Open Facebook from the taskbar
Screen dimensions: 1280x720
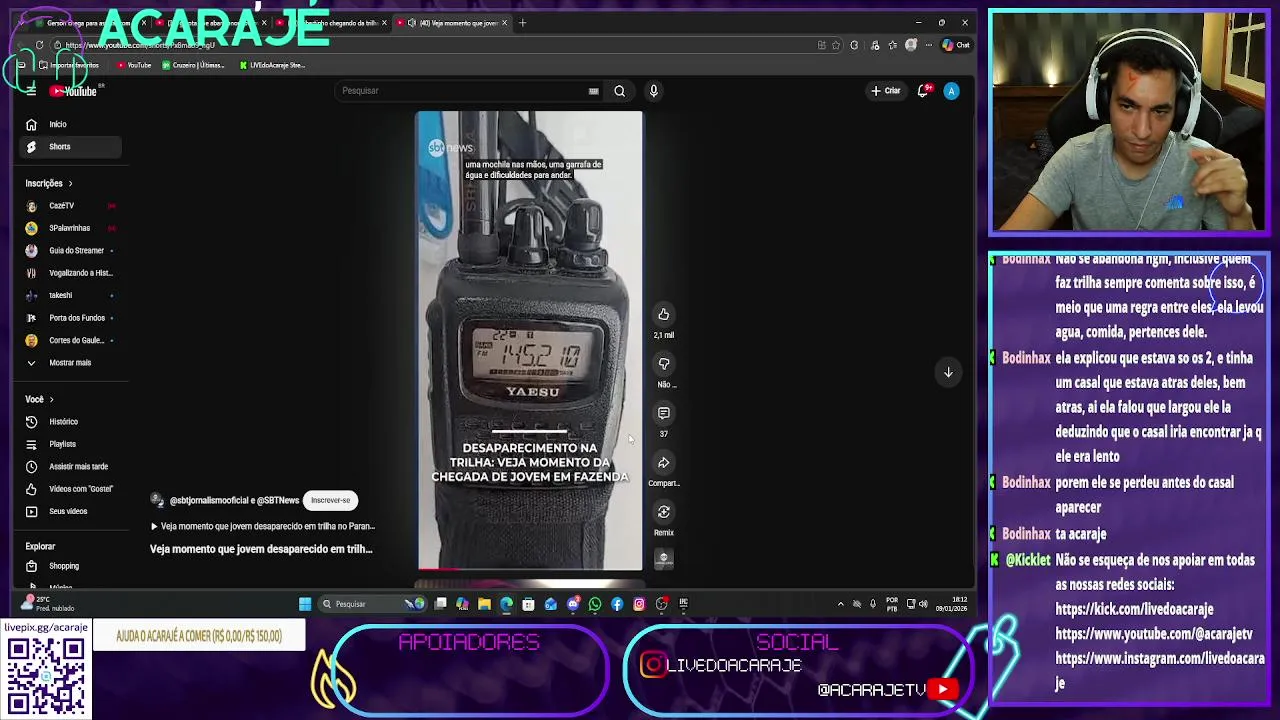click(x=617, y=604)
